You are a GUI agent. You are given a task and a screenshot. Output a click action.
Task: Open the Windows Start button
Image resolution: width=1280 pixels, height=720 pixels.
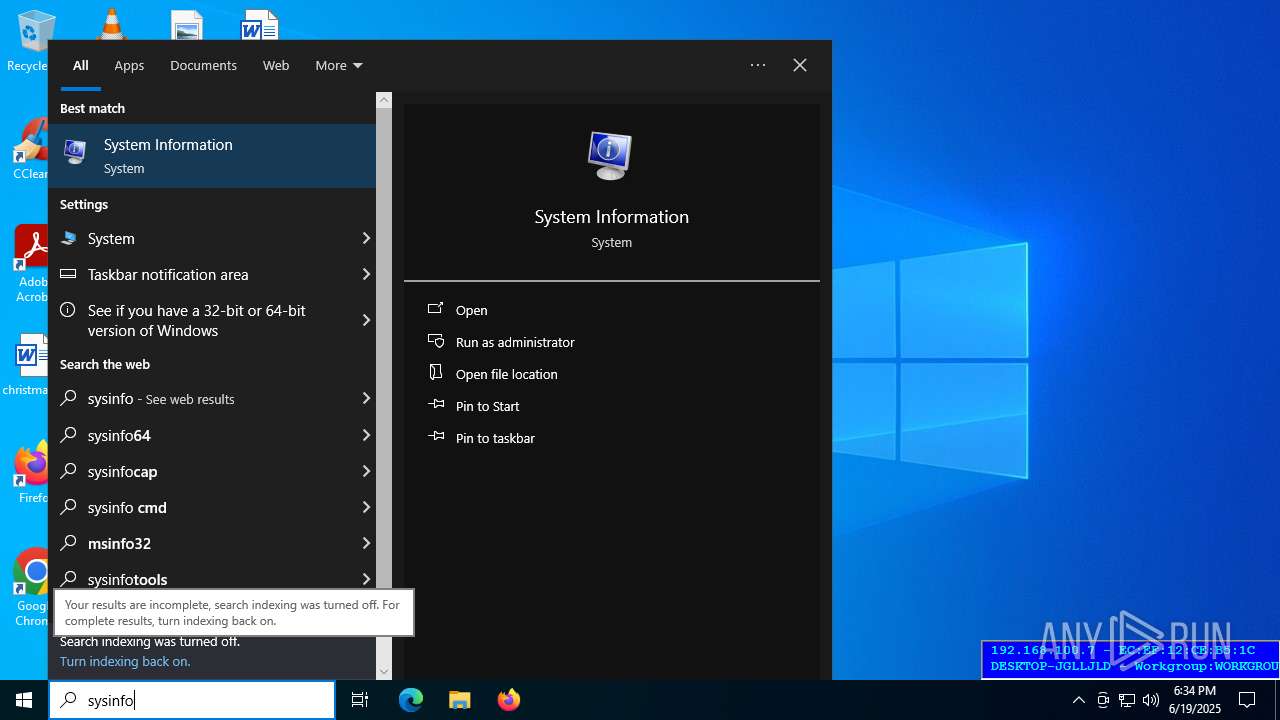click(24, 700)
